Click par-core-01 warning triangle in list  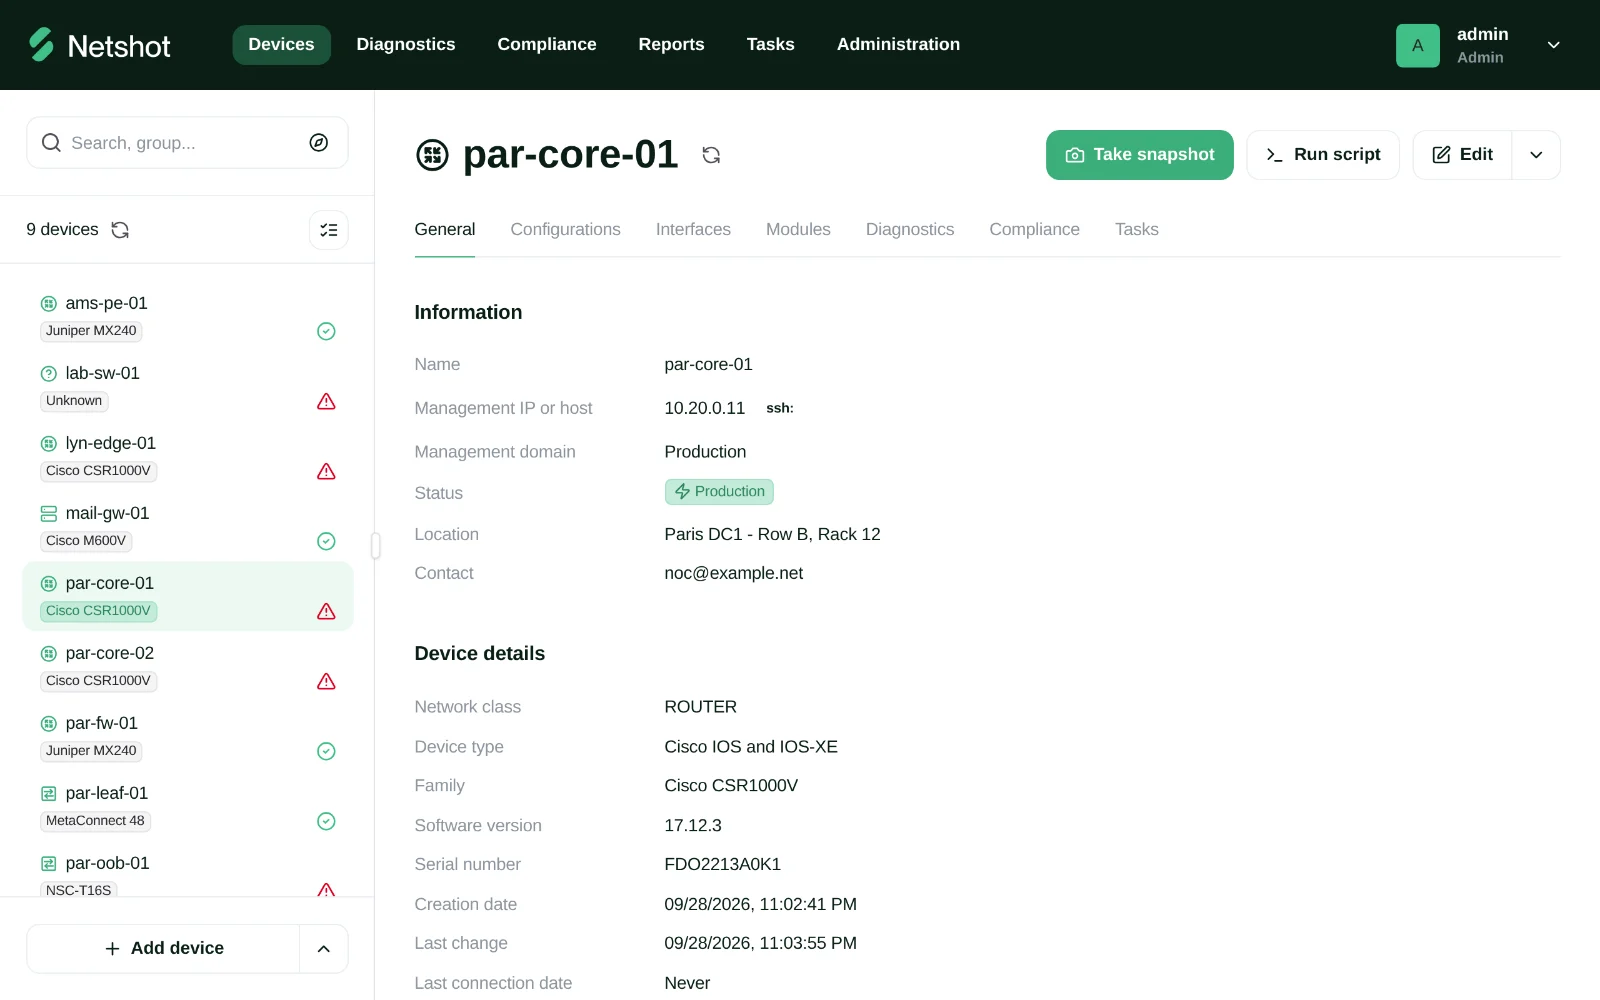pos(326,611)
